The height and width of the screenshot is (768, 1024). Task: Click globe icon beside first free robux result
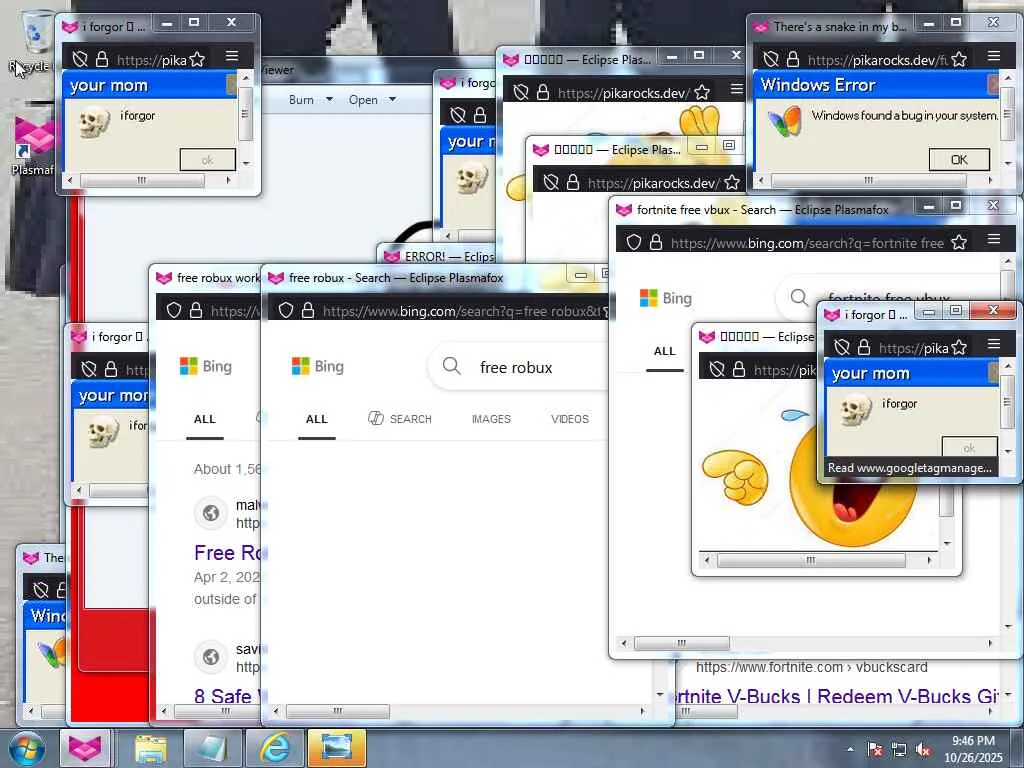click(210, 513)
